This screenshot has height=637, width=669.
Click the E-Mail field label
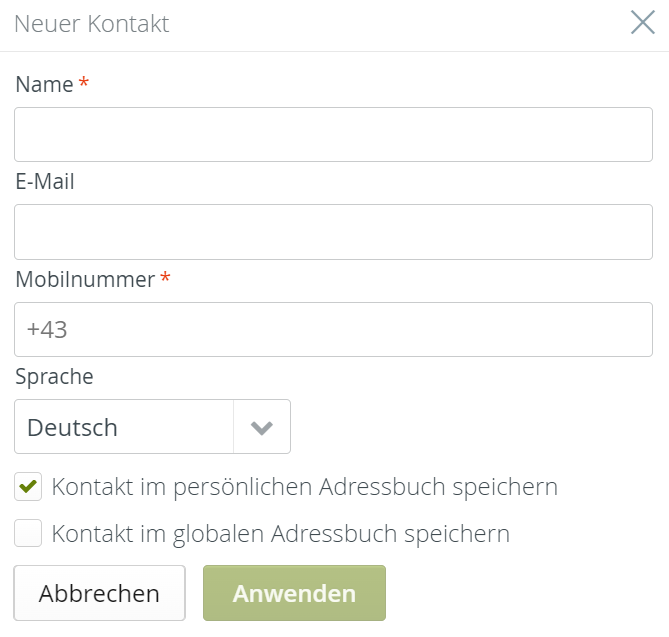point(45,182)
